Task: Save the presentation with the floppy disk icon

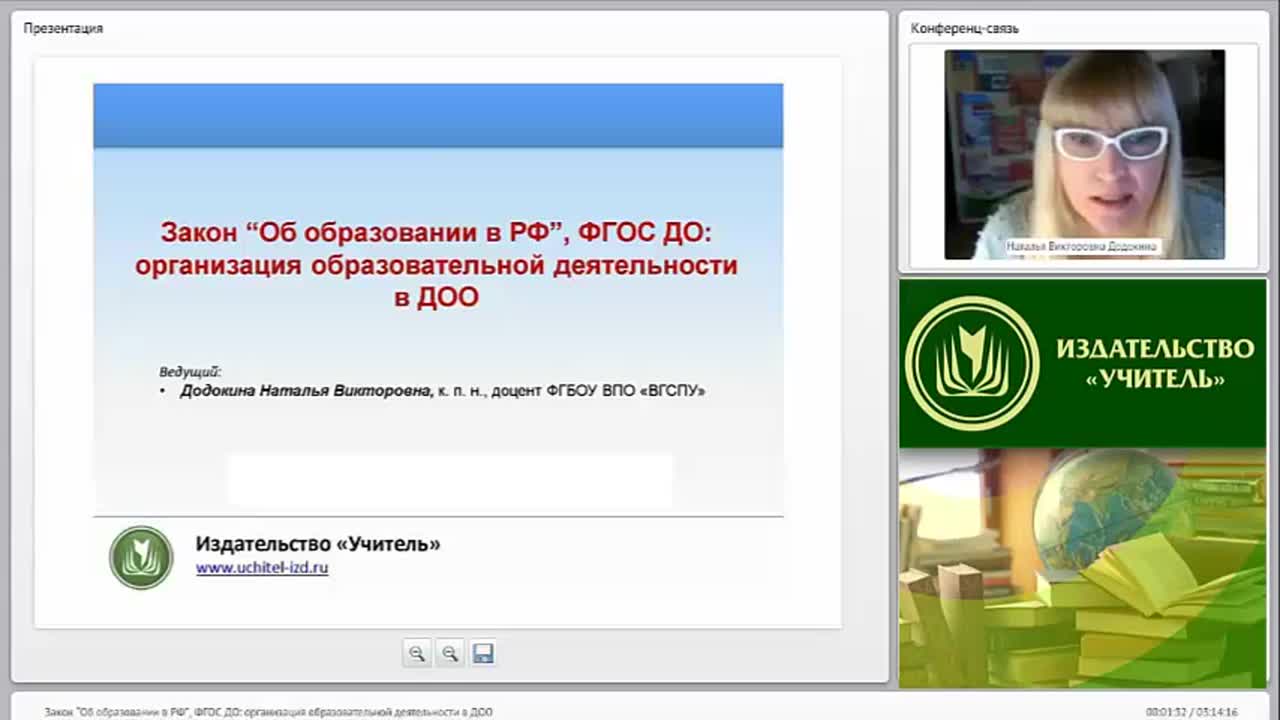Action: pos(483,653)
